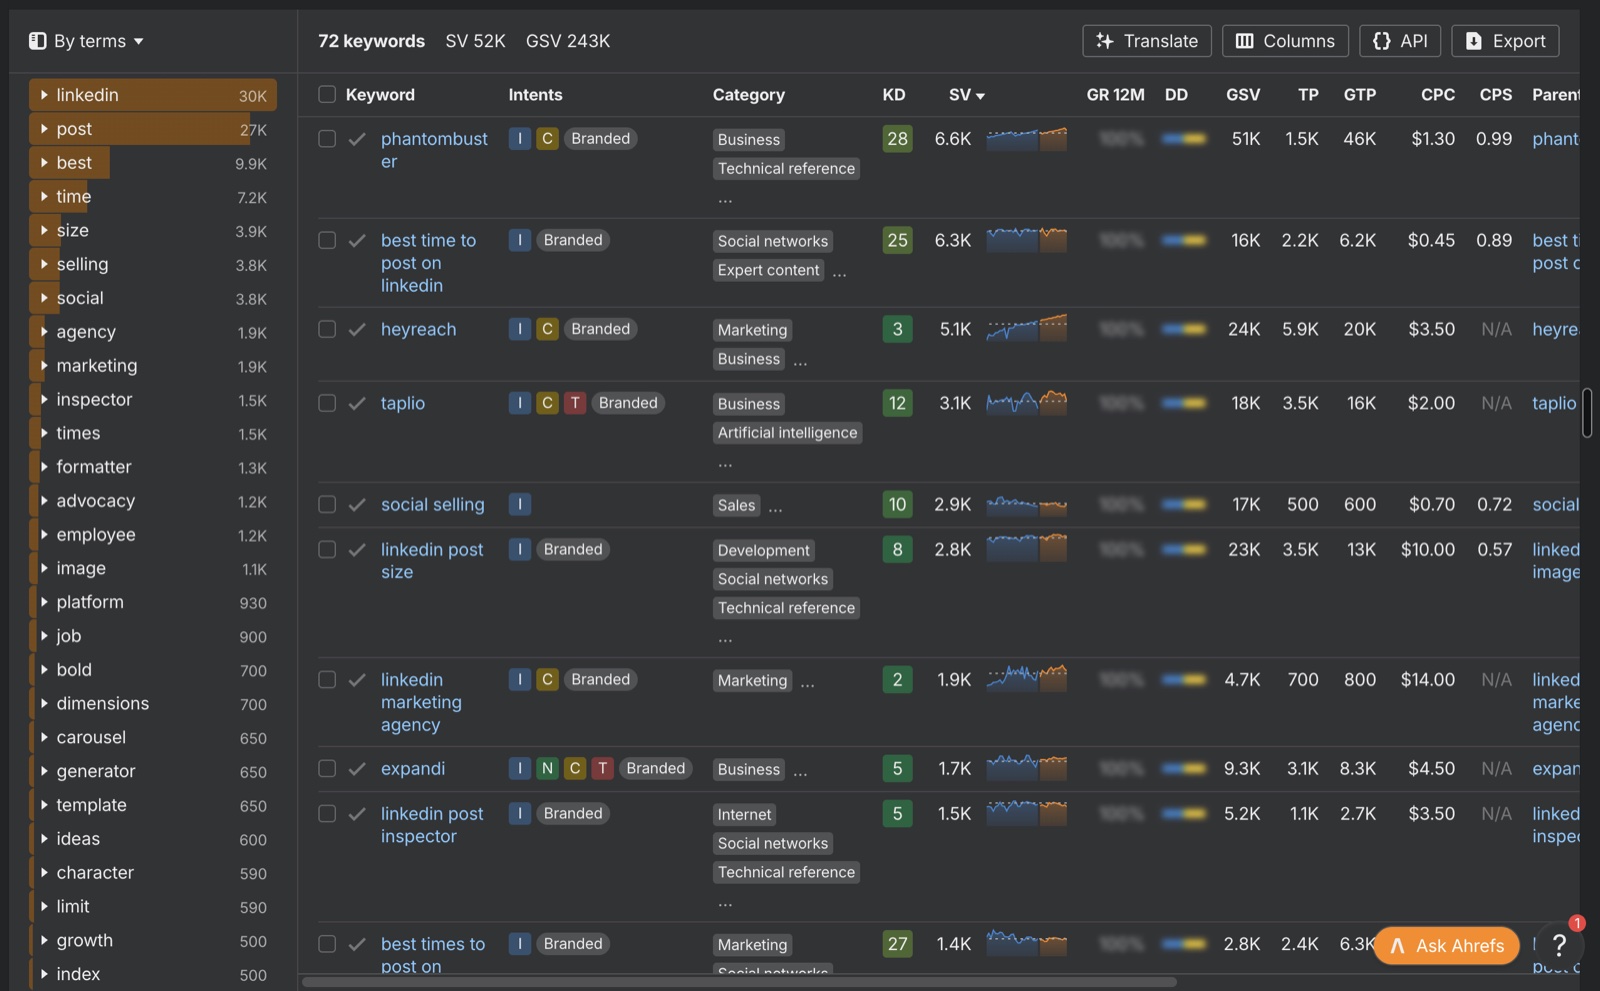The width and height of the screenshot is (1600, 991).
Task: Click the navigational N intent badge for expandi
Action: tap(547, 768)
